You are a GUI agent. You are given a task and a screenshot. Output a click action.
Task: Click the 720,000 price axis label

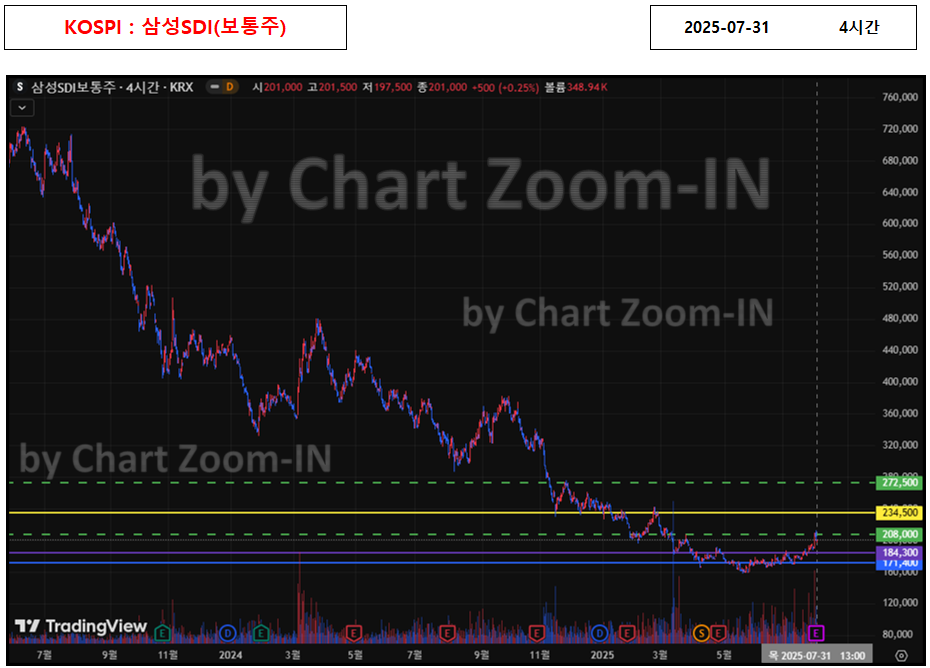(x=900, y=129)
